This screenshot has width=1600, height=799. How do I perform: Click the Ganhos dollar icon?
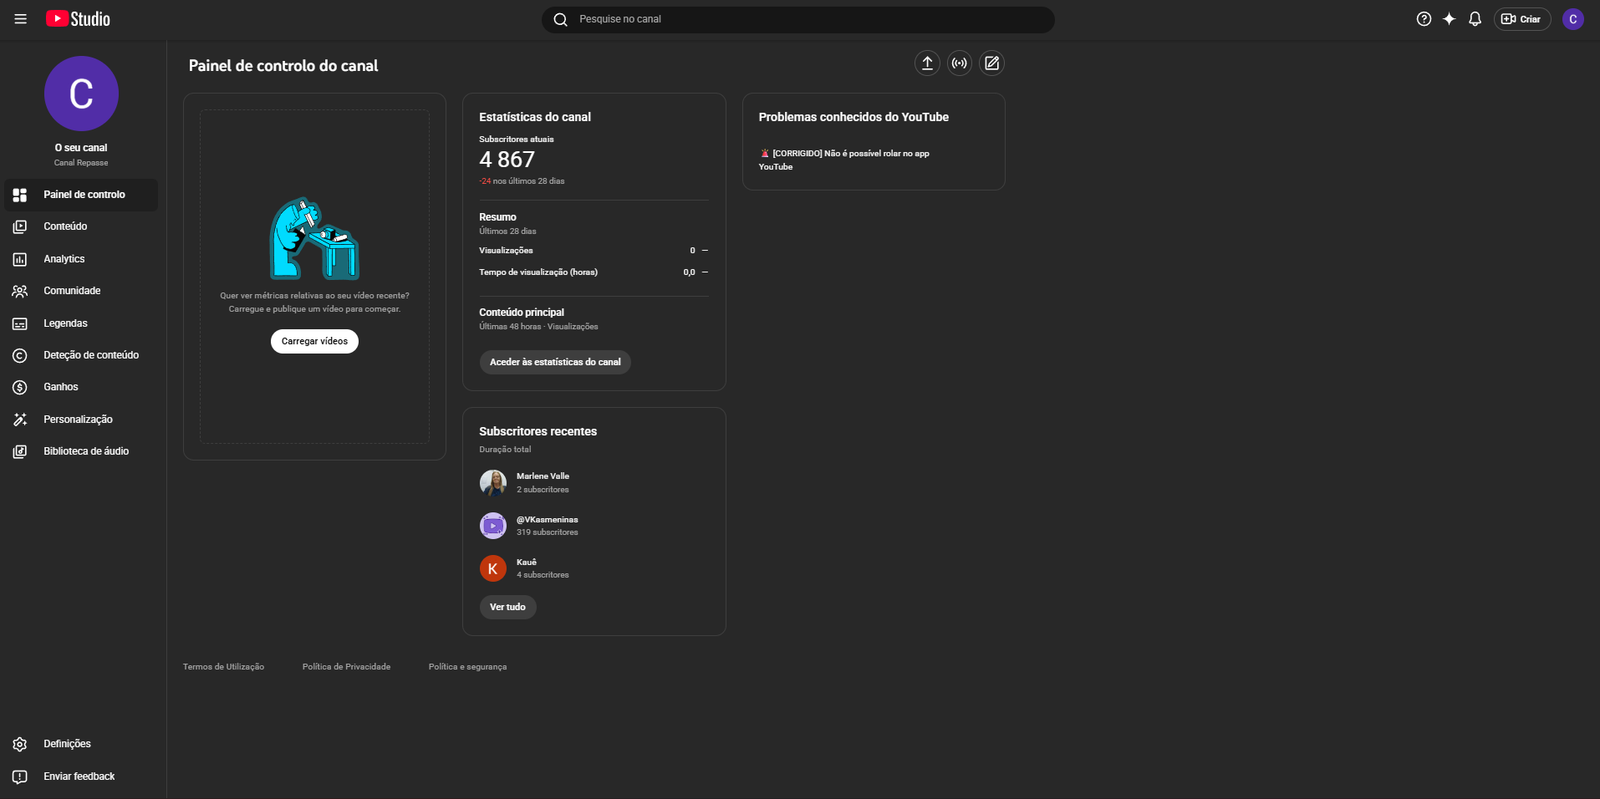pos(20,387)
